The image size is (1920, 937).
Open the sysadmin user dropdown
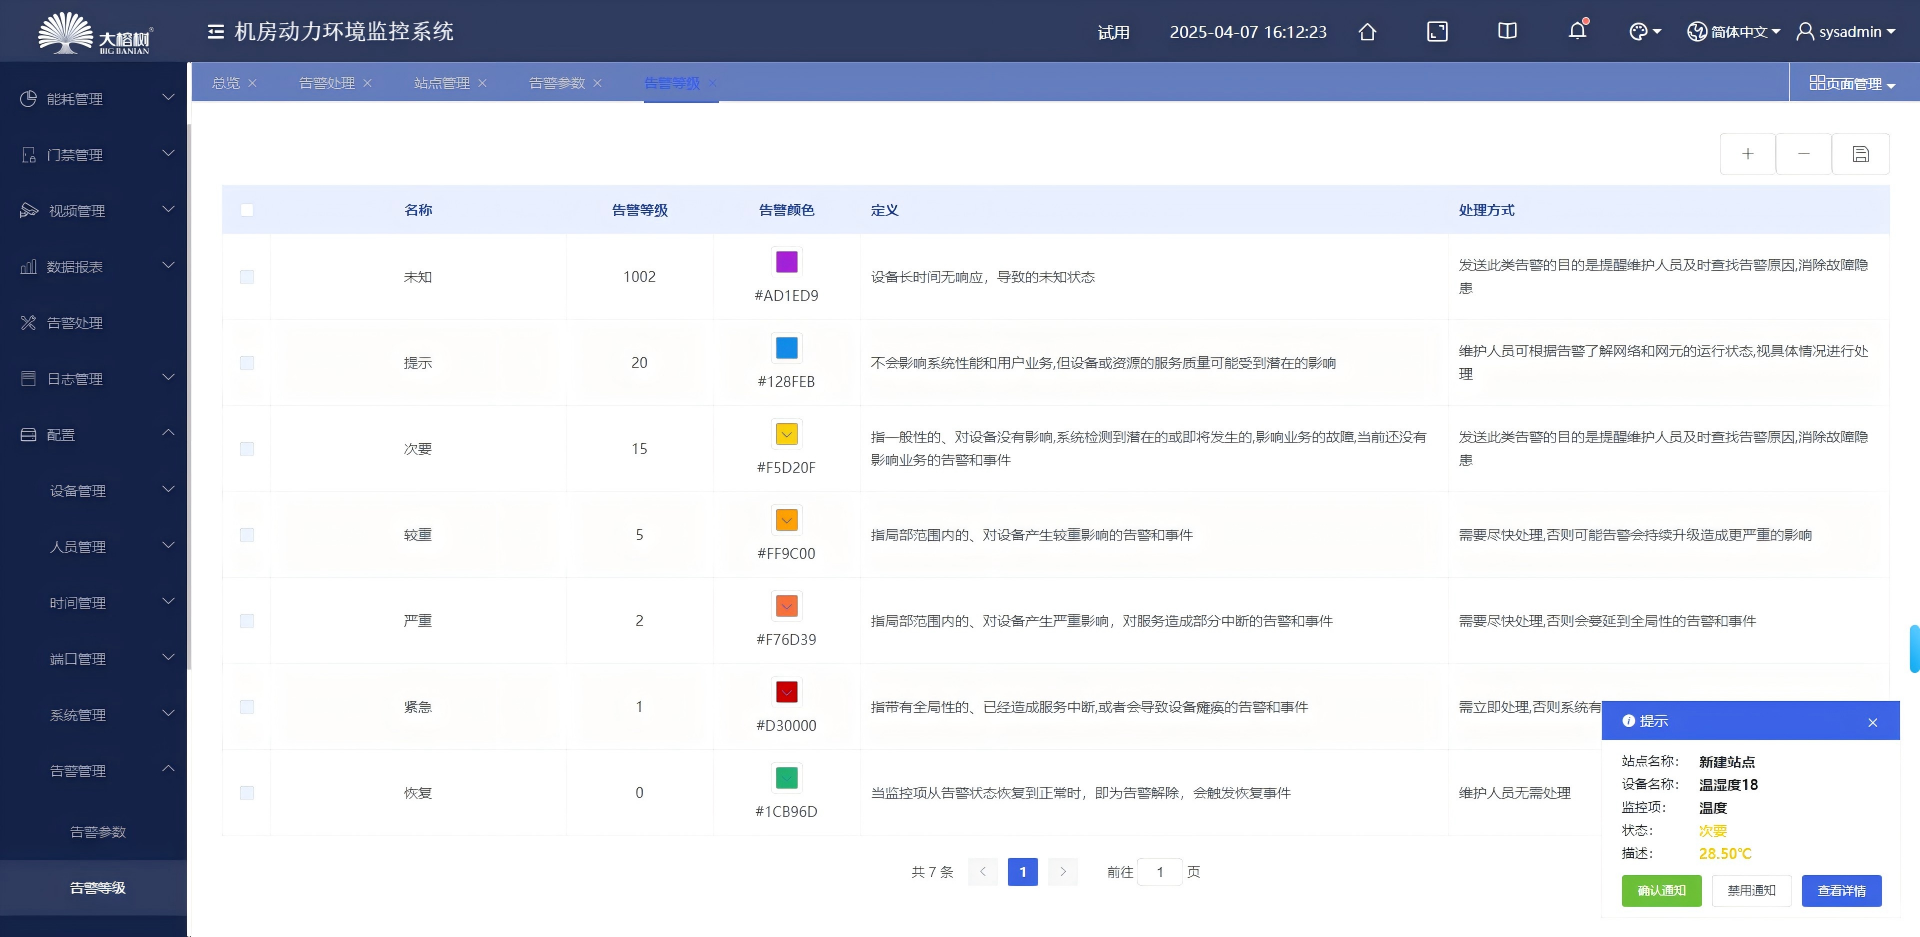coord(1846,32)
